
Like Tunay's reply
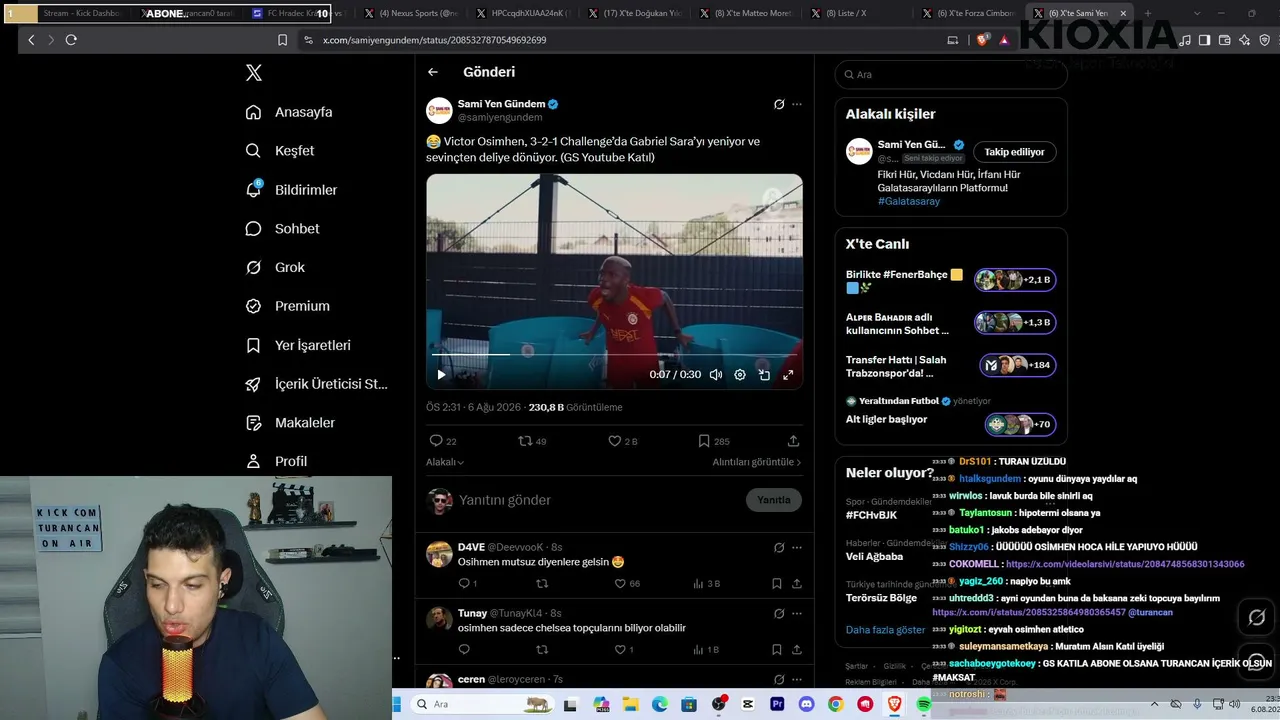tap(623, 650)
